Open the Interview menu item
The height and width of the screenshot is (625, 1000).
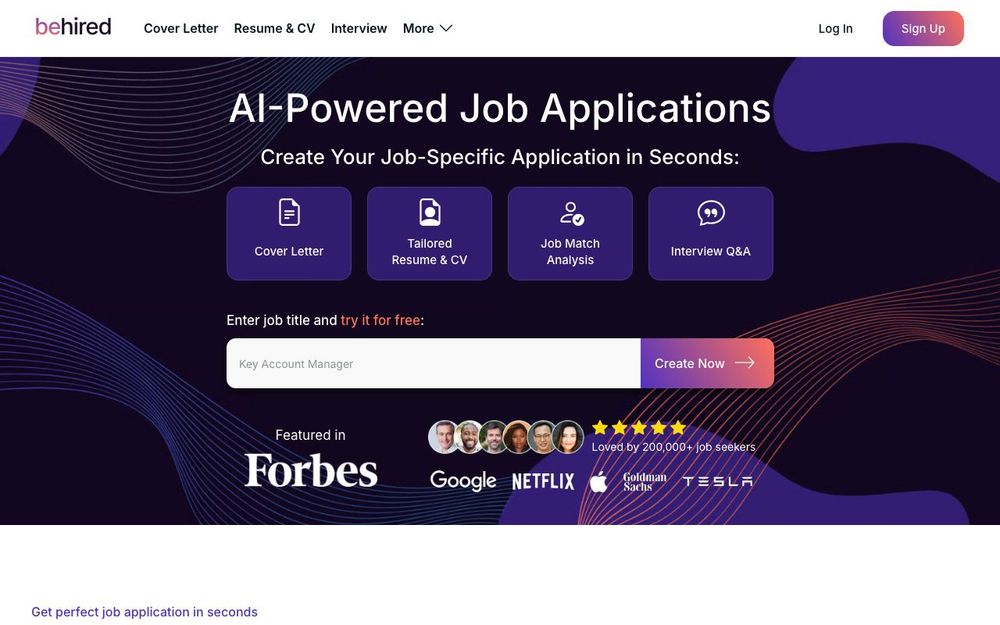[x=359, y=28]
